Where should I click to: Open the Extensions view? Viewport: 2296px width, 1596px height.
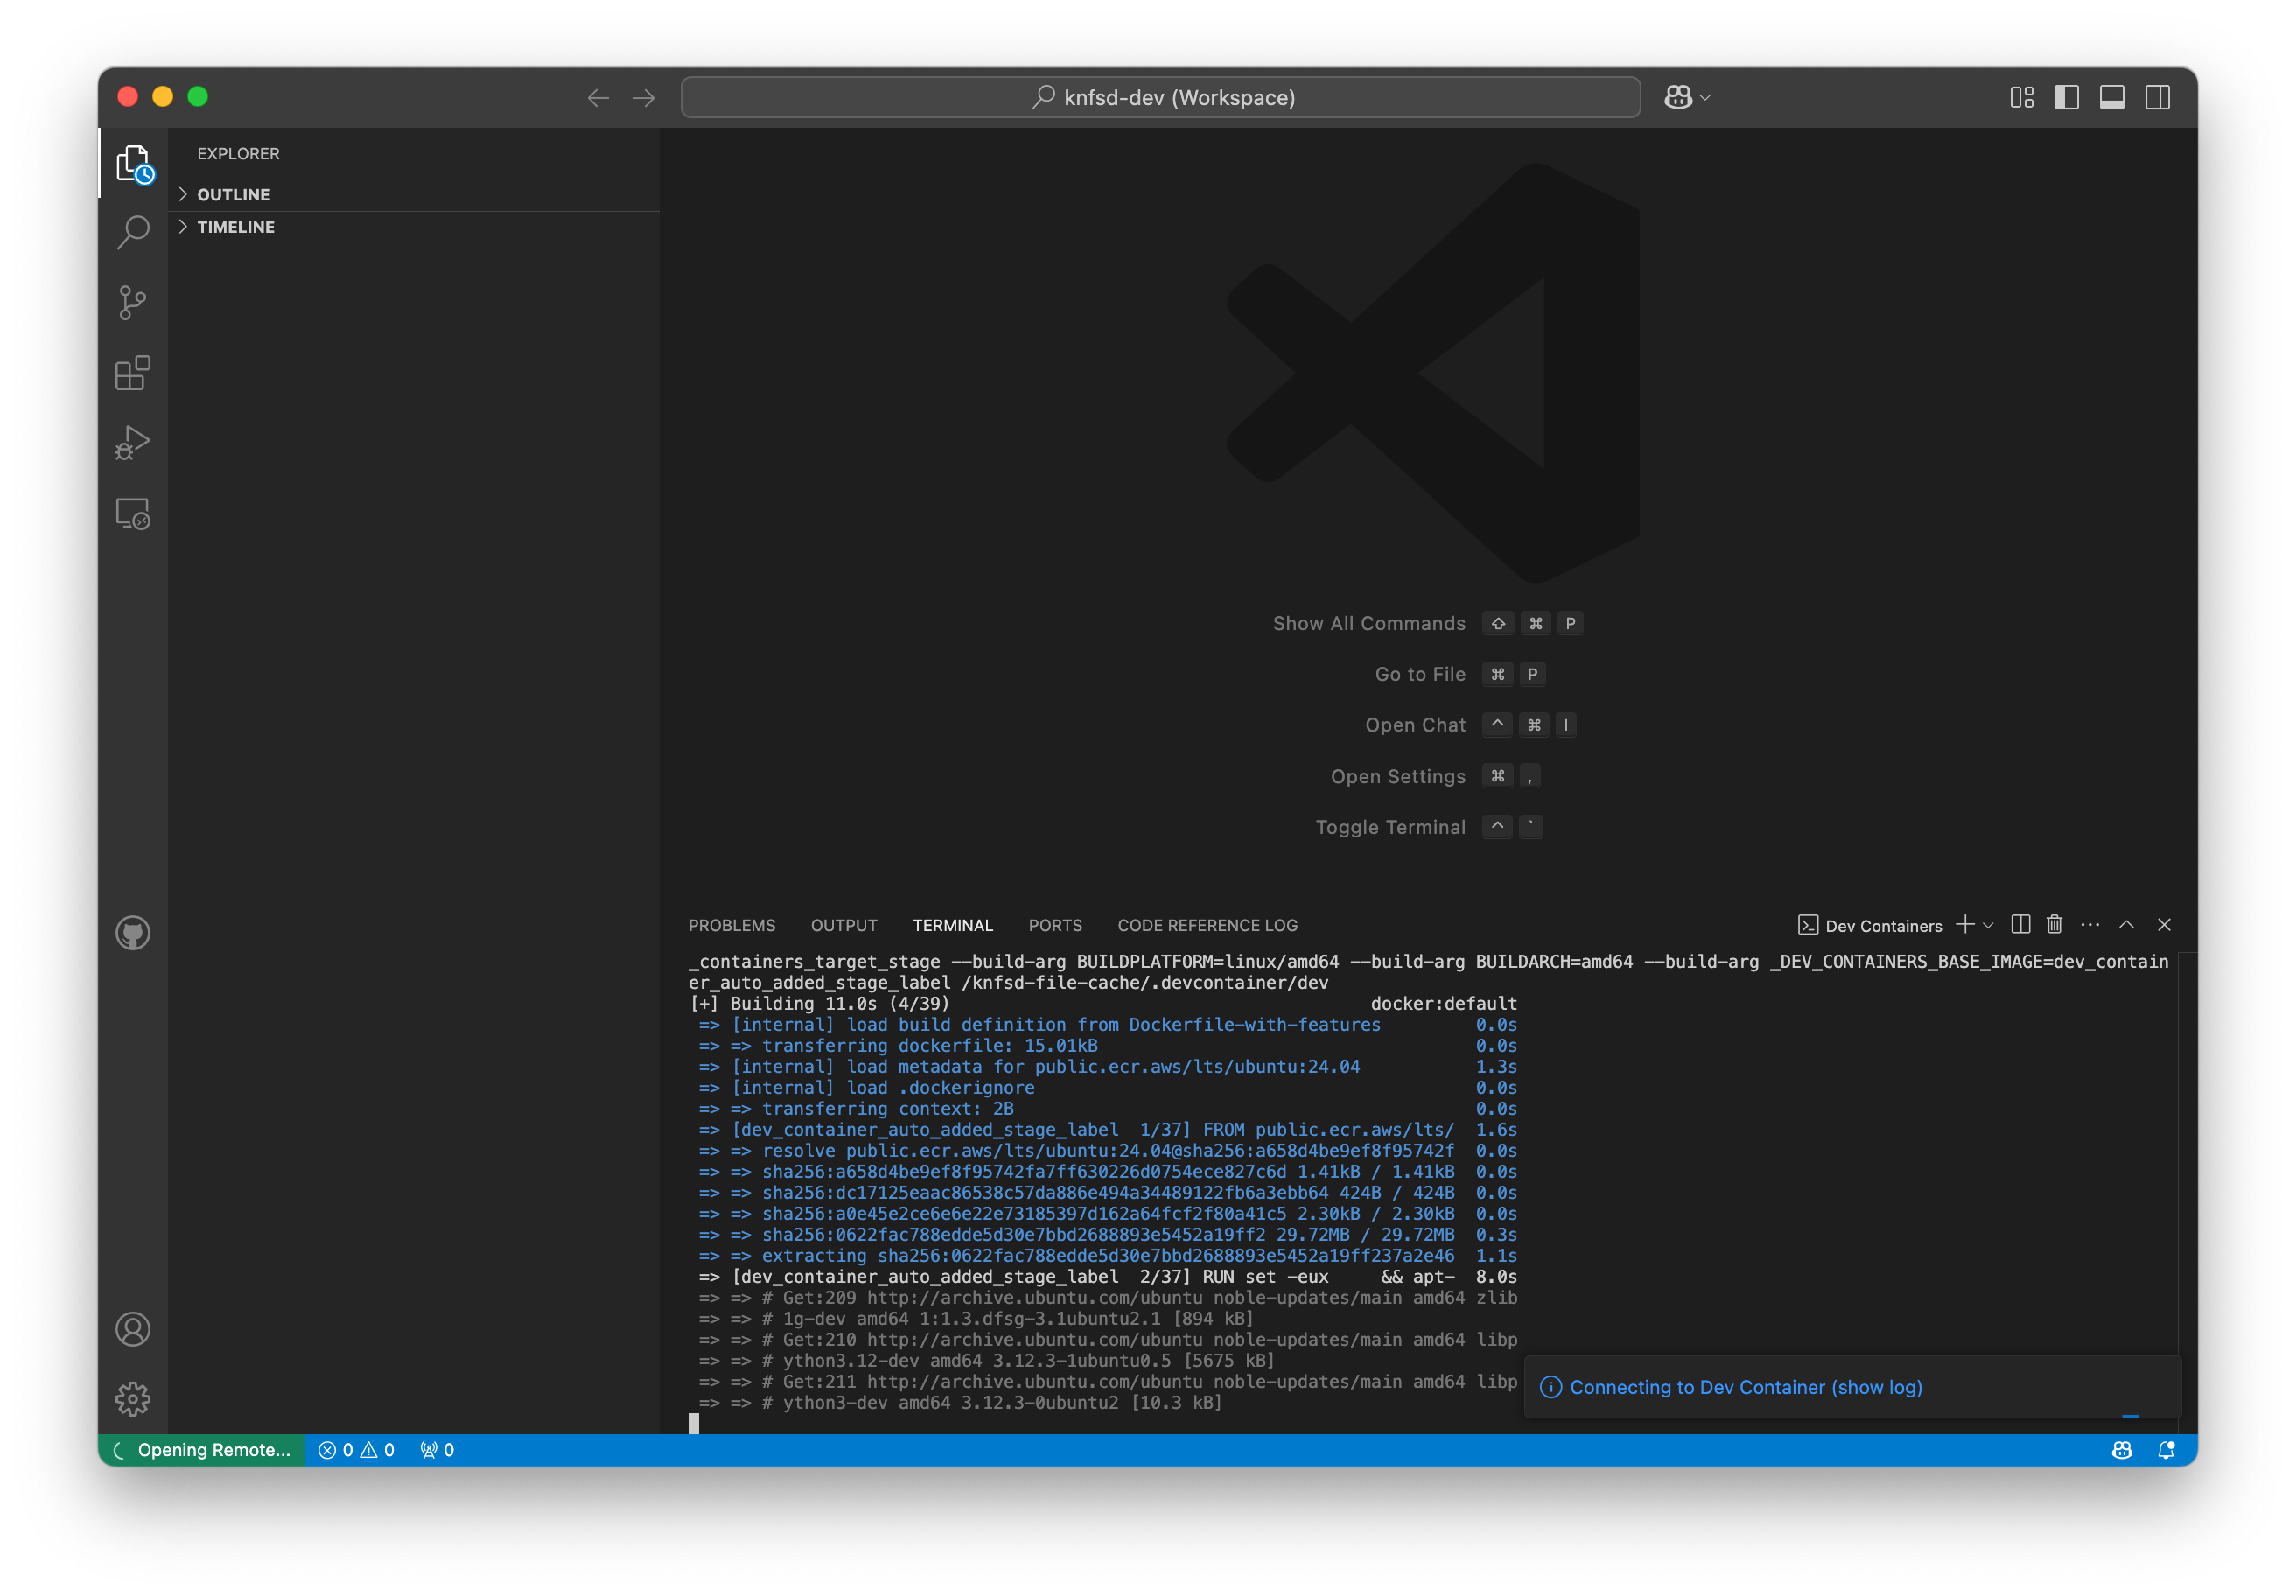(133, 373)
